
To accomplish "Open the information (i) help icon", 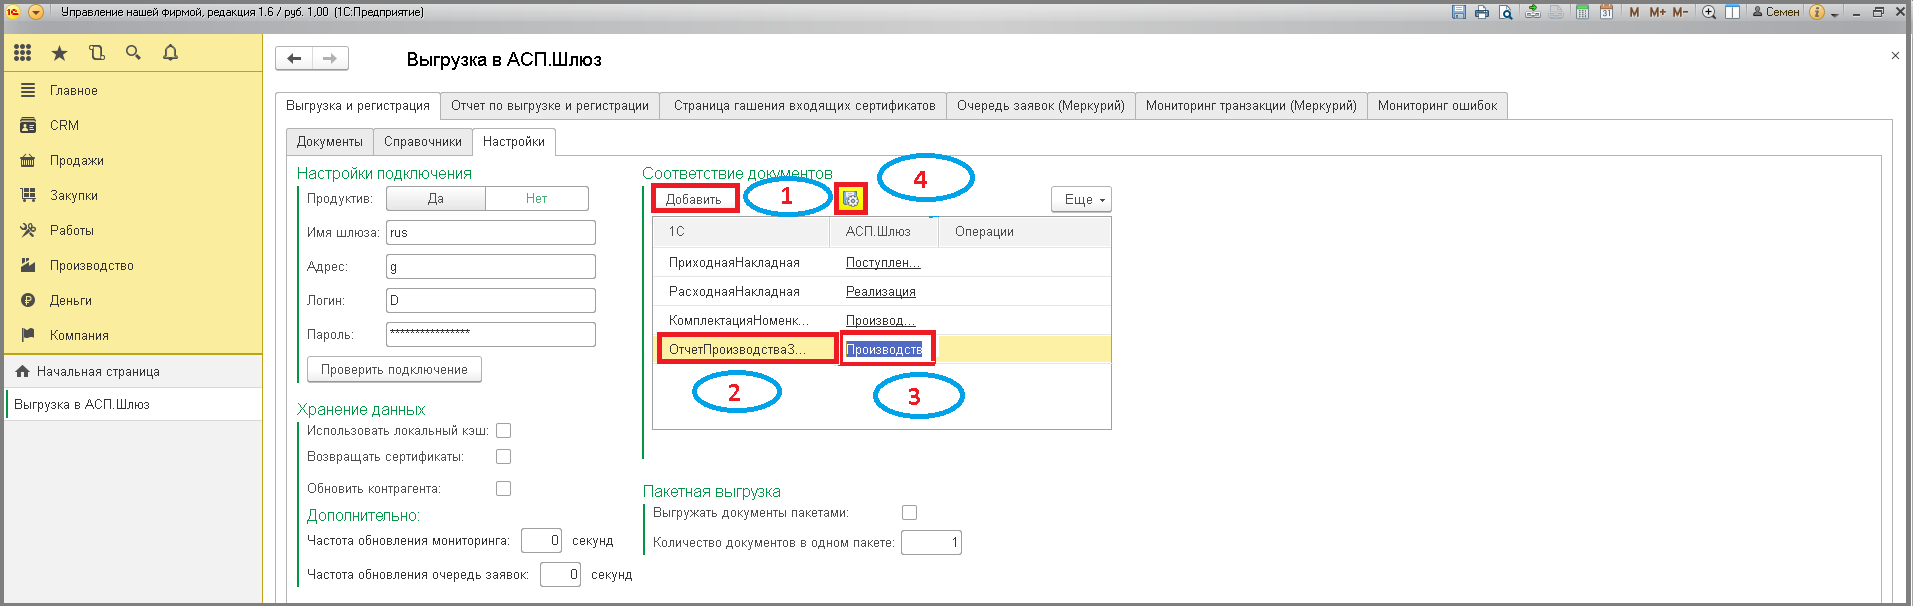I will click(x=1817, y=12).
